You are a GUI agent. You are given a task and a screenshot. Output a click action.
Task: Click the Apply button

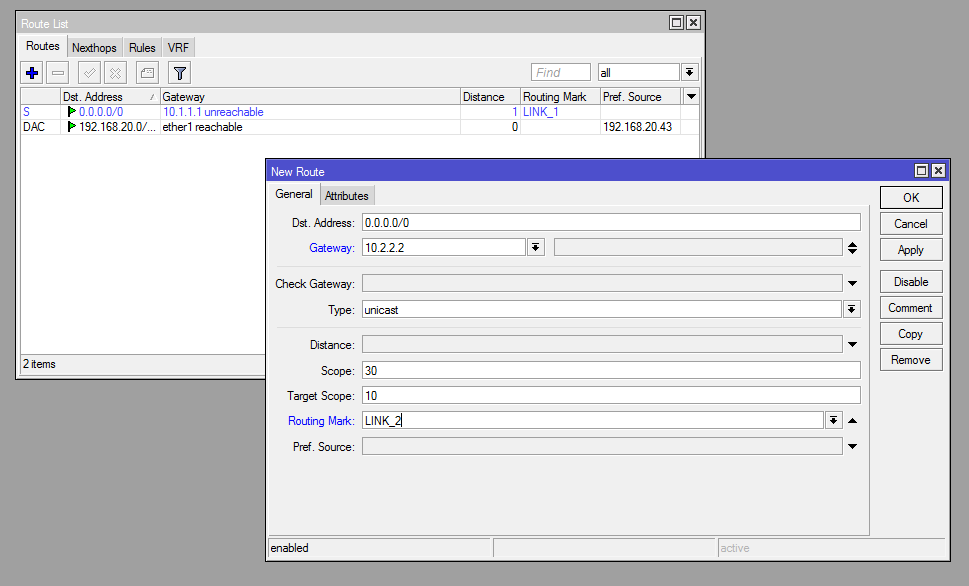tap(910, 250)
